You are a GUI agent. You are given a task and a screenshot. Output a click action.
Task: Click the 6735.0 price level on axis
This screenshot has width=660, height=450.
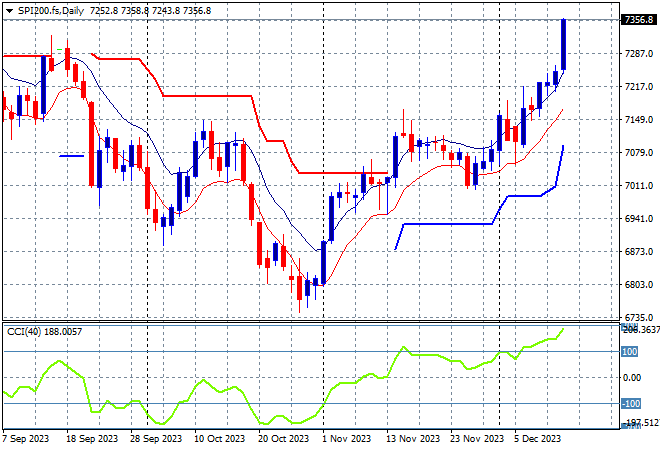[634, 317]
